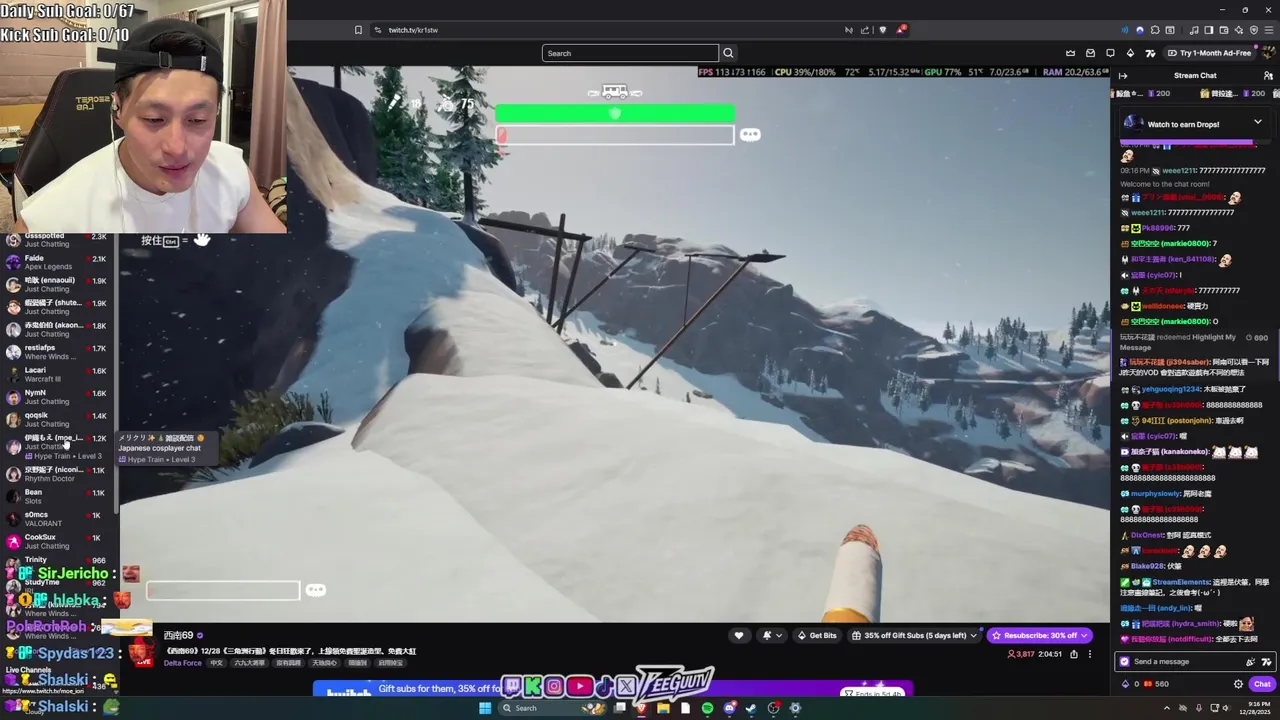Open the Twitch inbox notifications icon
1280x720 pixels.
[x=1090, y=53]
